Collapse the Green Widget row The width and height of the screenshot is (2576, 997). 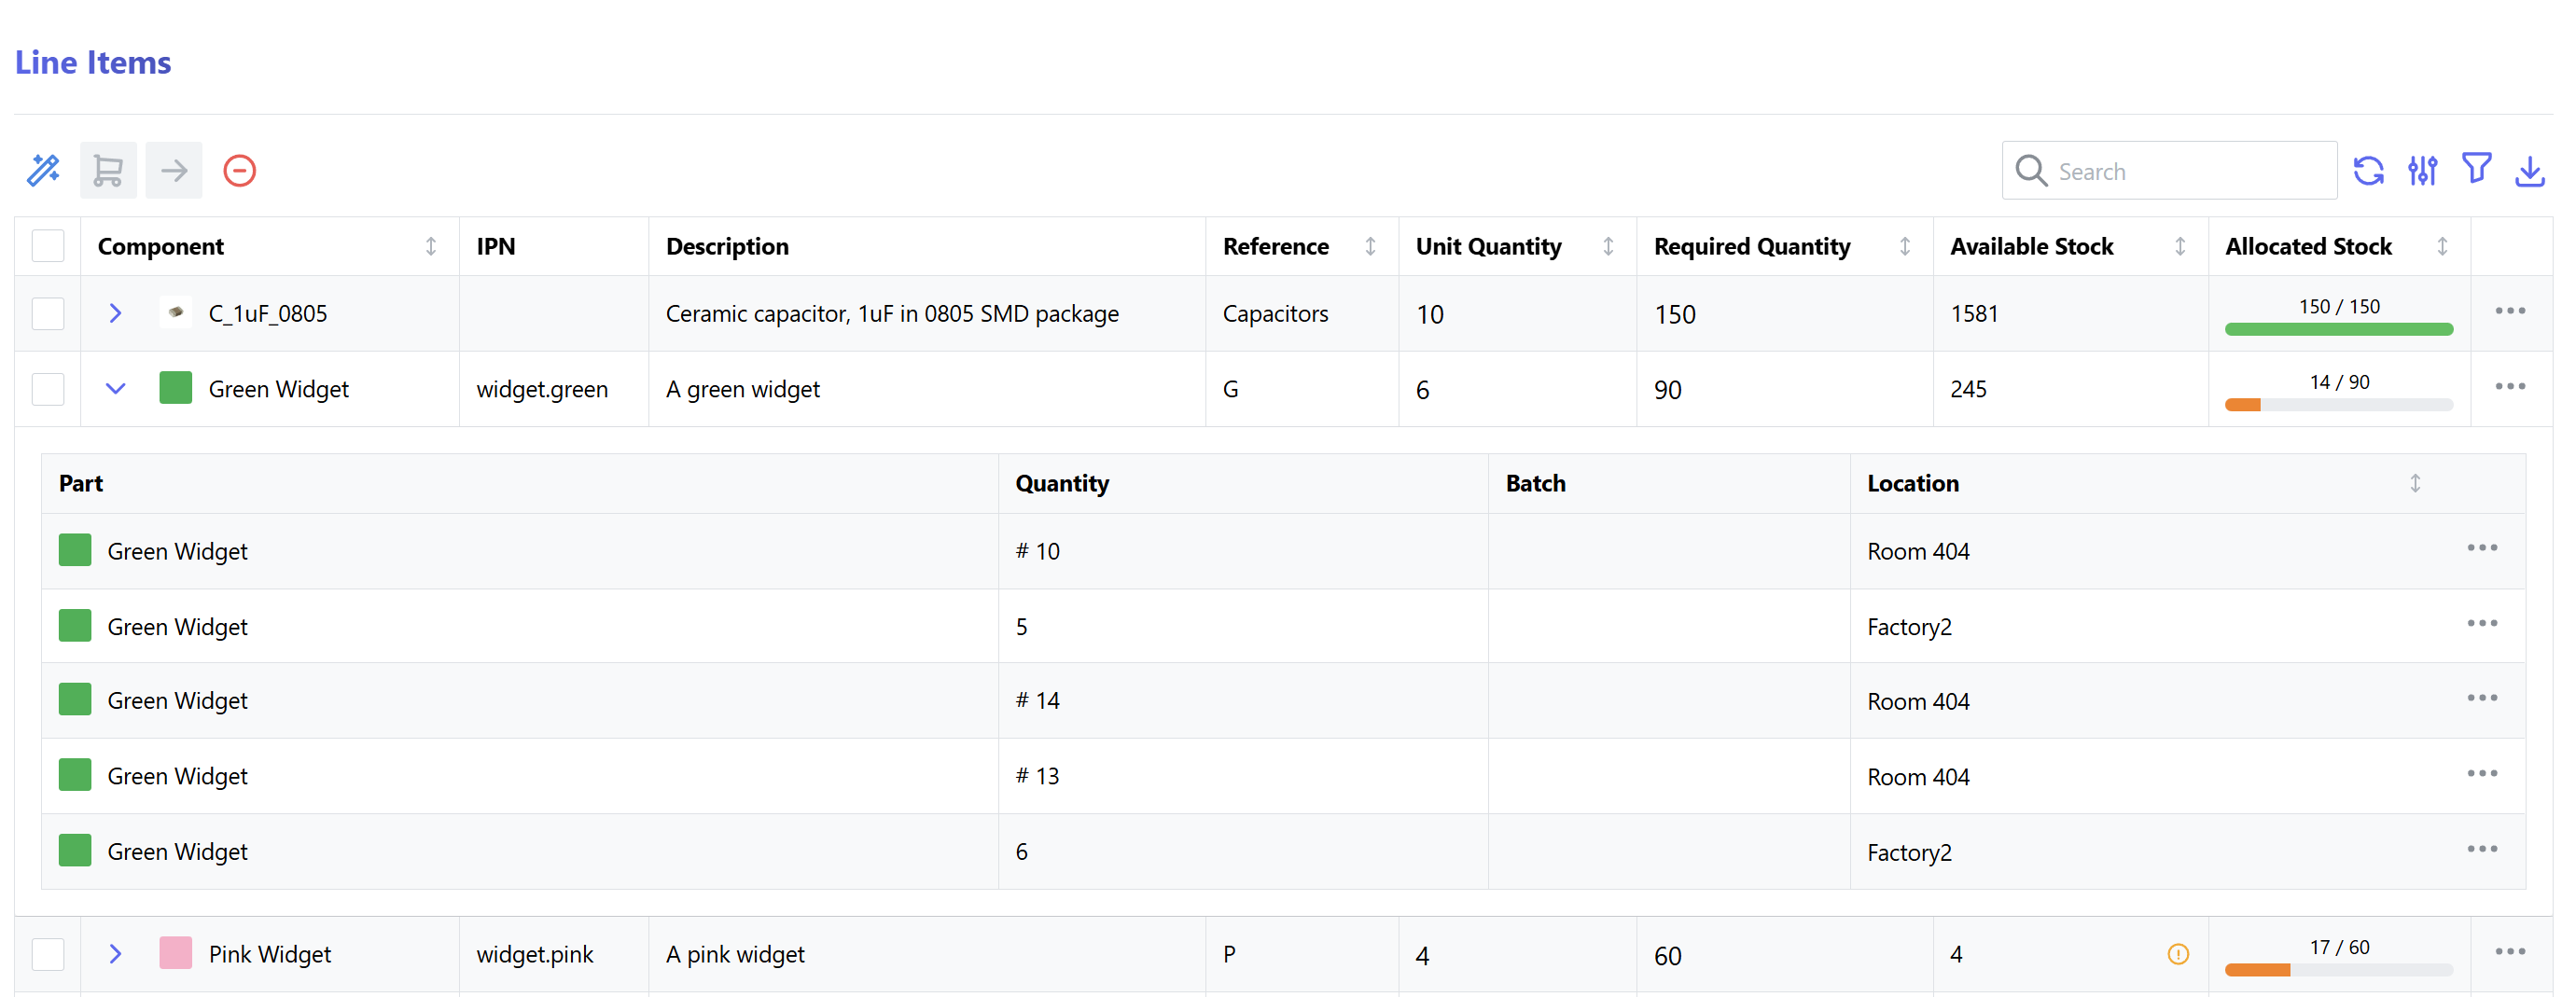(115, 388)
